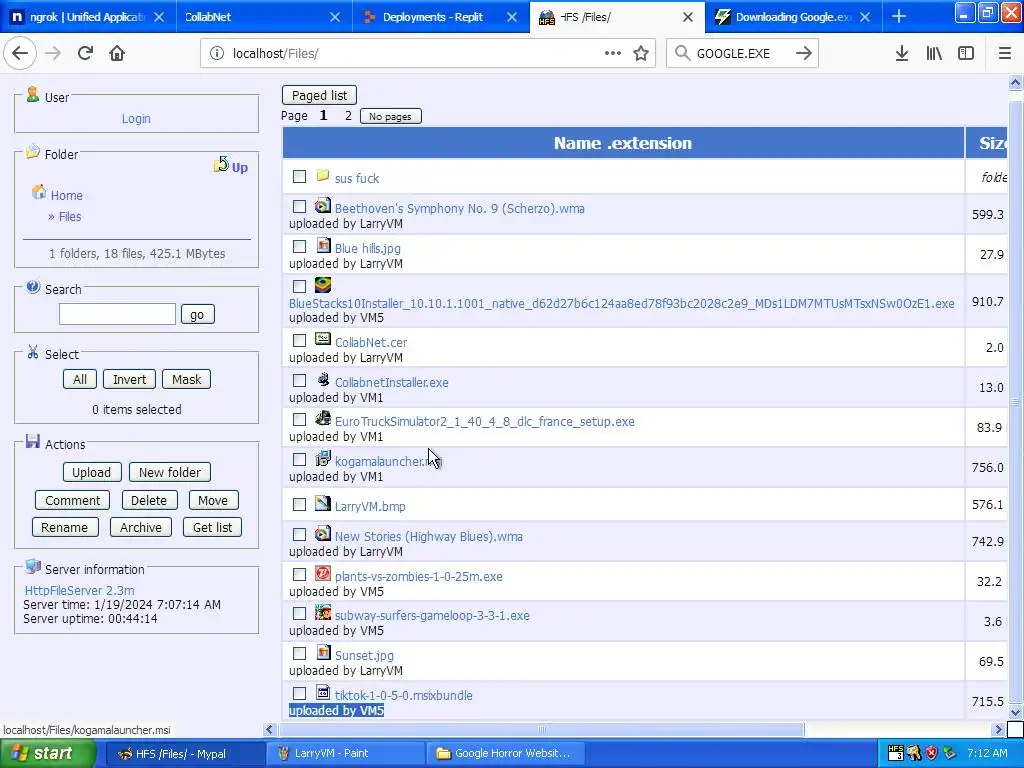
Task: Tick the checkbox for CollabNet.cer
Action: click(299, 340)
